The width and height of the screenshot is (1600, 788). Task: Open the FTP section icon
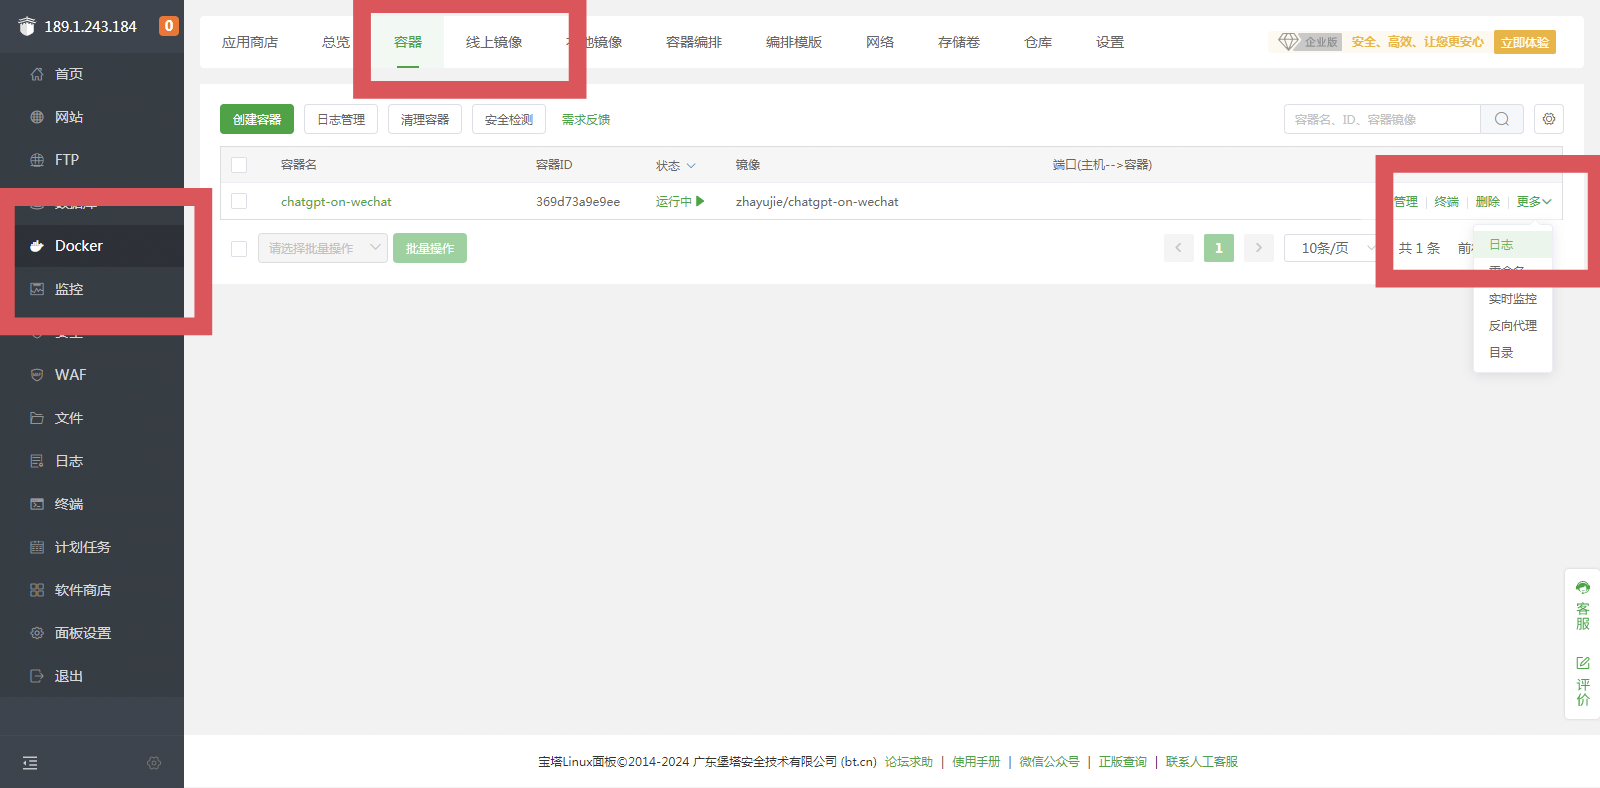pos(37,160)
